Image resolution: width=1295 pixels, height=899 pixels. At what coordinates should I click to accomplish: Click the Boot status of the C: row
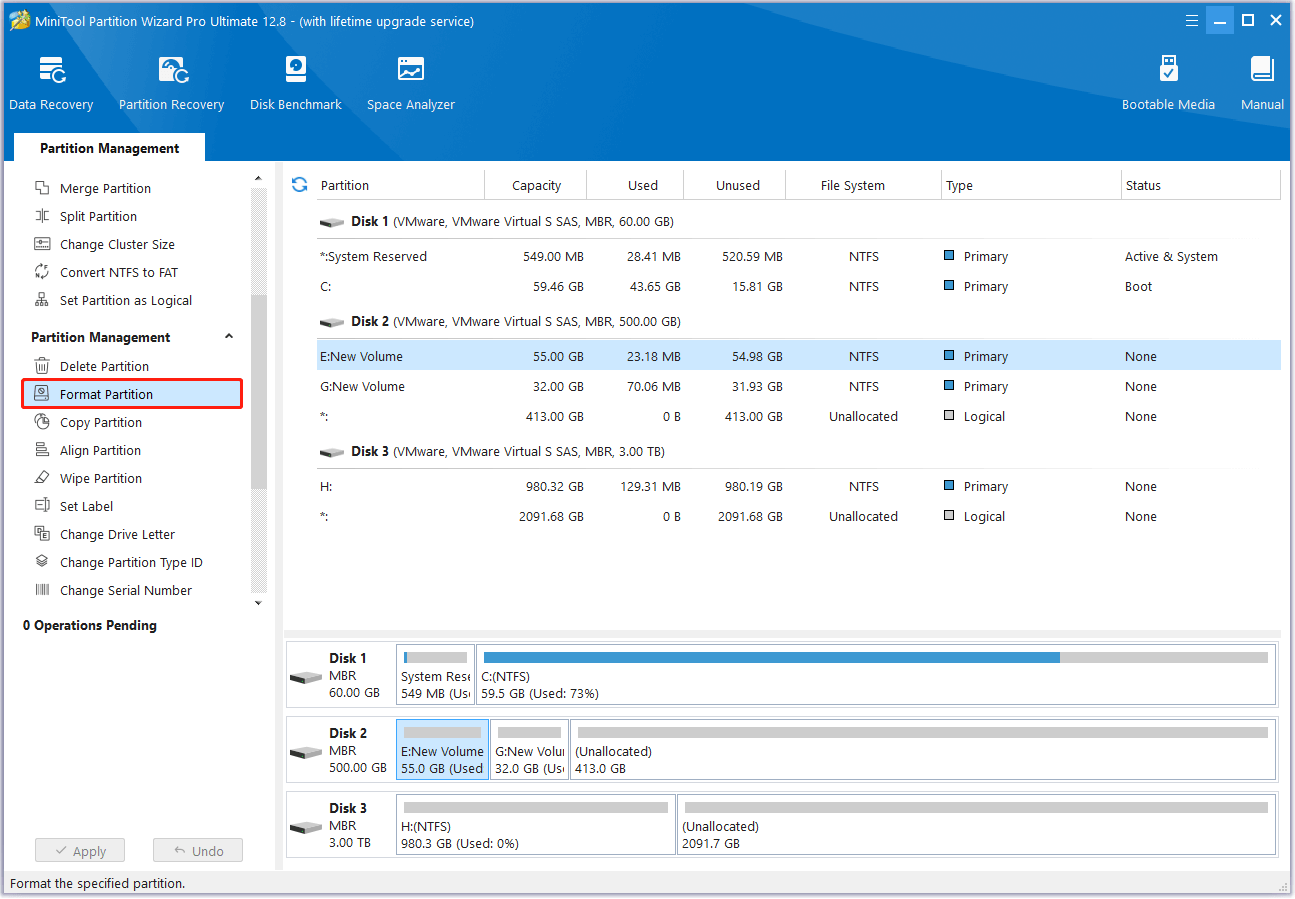pyautogui.click(x=1138, y=286)
